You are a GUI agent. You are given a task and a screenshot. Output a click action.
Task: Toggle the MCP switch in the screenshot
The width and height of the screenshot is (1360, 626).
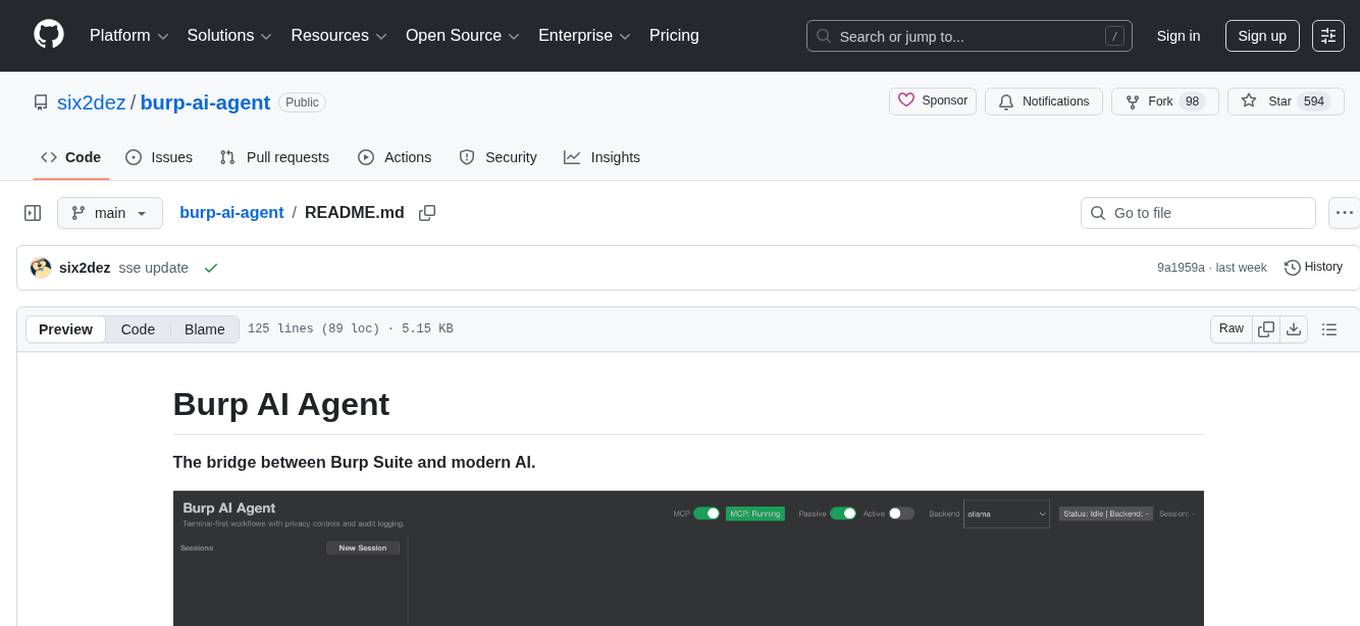pyautogui.click(x=710, y=513)
